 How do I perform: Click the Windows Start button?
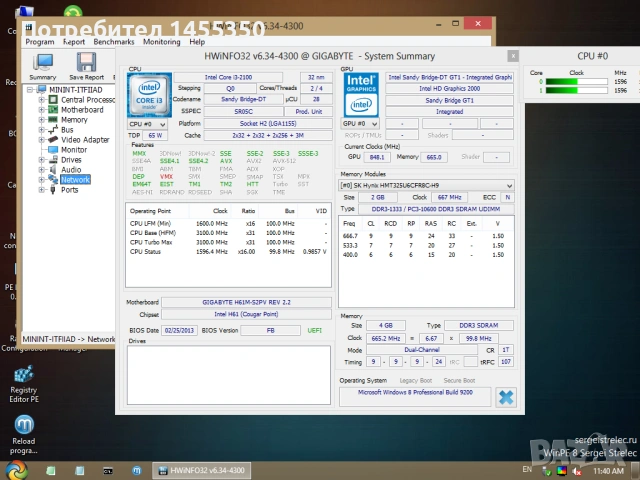pos(15,469)
